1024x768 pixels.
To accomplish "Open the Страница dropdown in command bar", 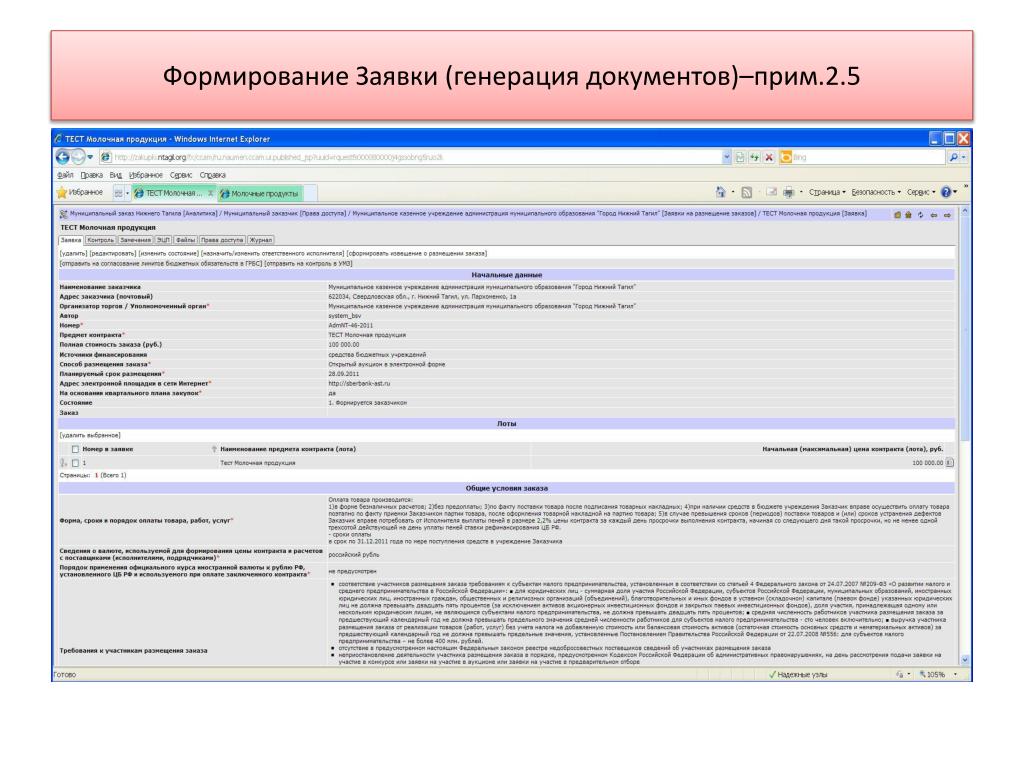I will 827,192.
